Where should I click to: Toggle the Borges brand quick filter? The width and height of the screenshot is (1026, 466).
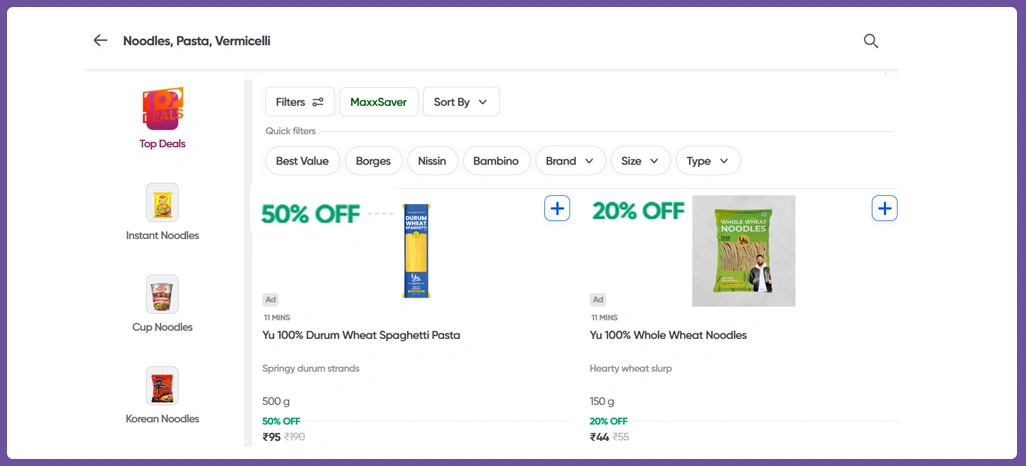(373, 161)
